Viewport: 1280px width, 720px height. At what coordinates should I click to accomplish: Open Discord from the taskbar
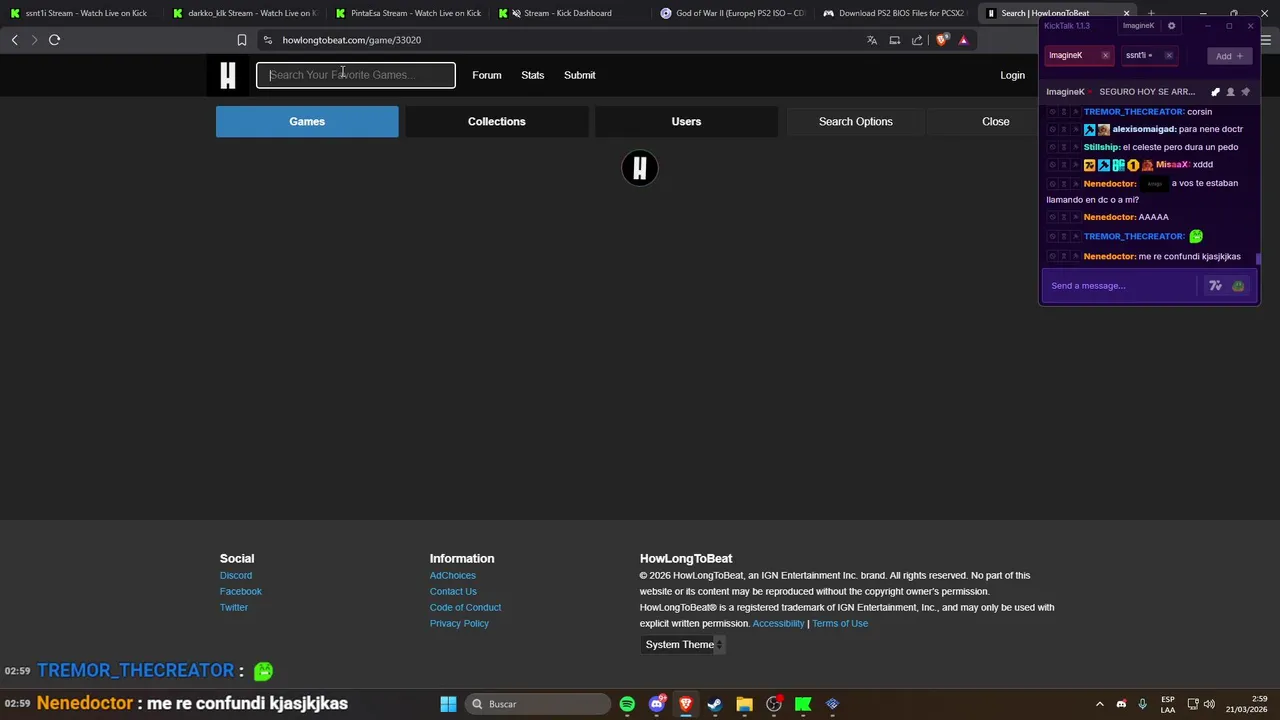(x=657, y=704)
